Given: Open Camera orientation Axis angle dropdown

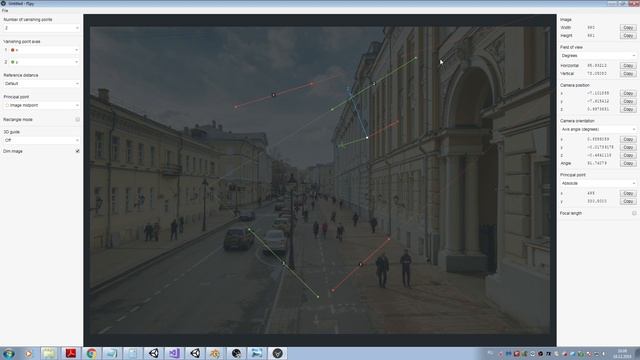Looking at the screenshot, I should [598, 129].
